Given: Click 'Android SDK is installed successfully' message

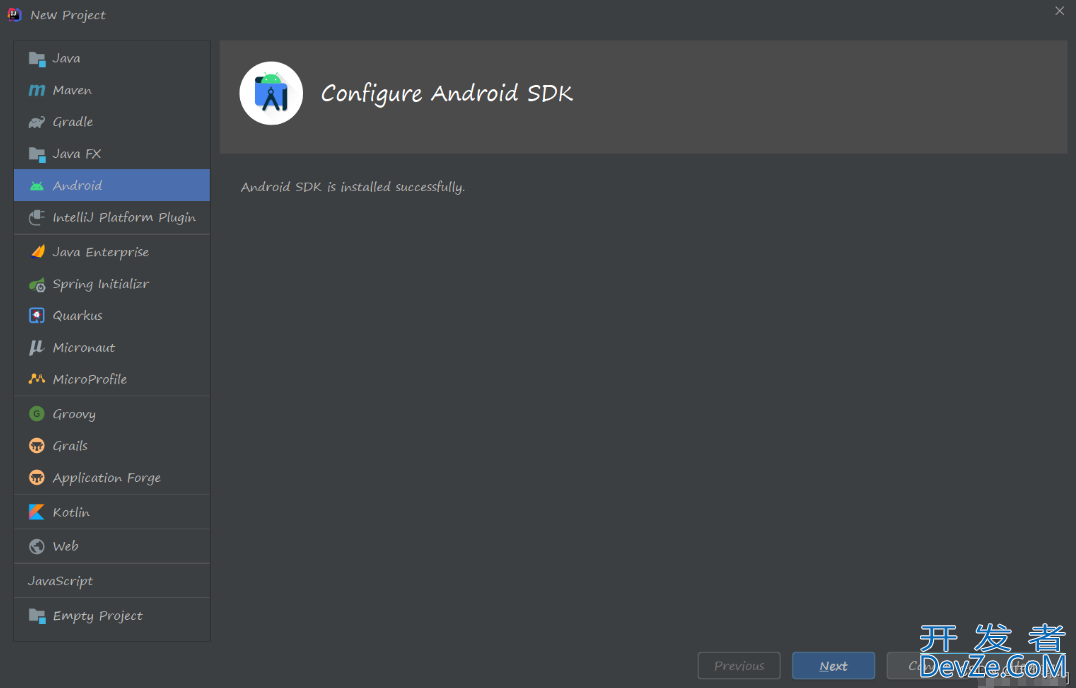Looking at the screenshot, I should 353,187.
